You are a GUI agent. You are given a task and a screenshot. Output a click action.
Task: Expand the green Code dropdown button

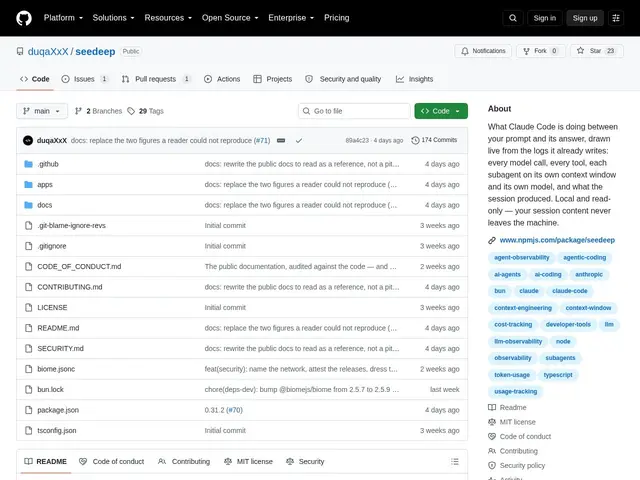pyautogui.click(x=441, y=111)
